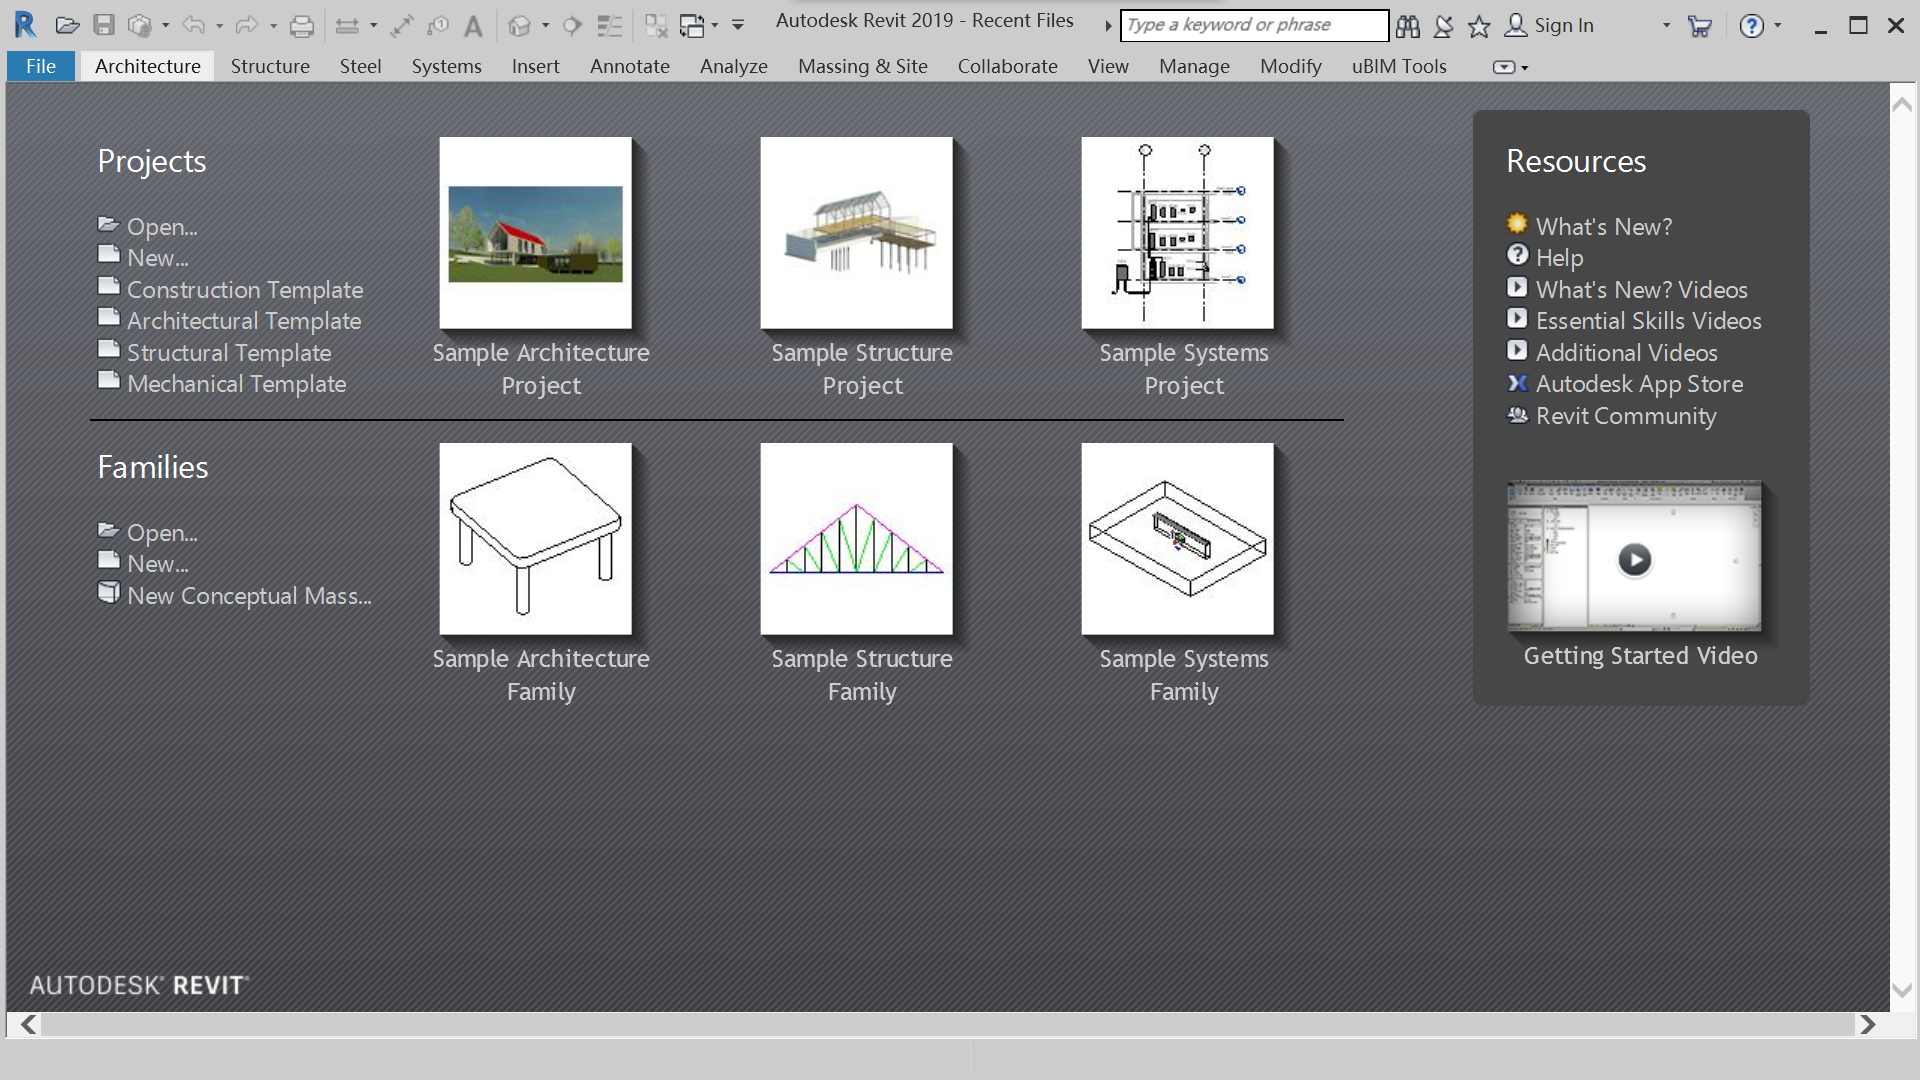Expand the Help question mark dropdown arrow
Viewport: 1920px width, 1080px height.
(1778, 26)
